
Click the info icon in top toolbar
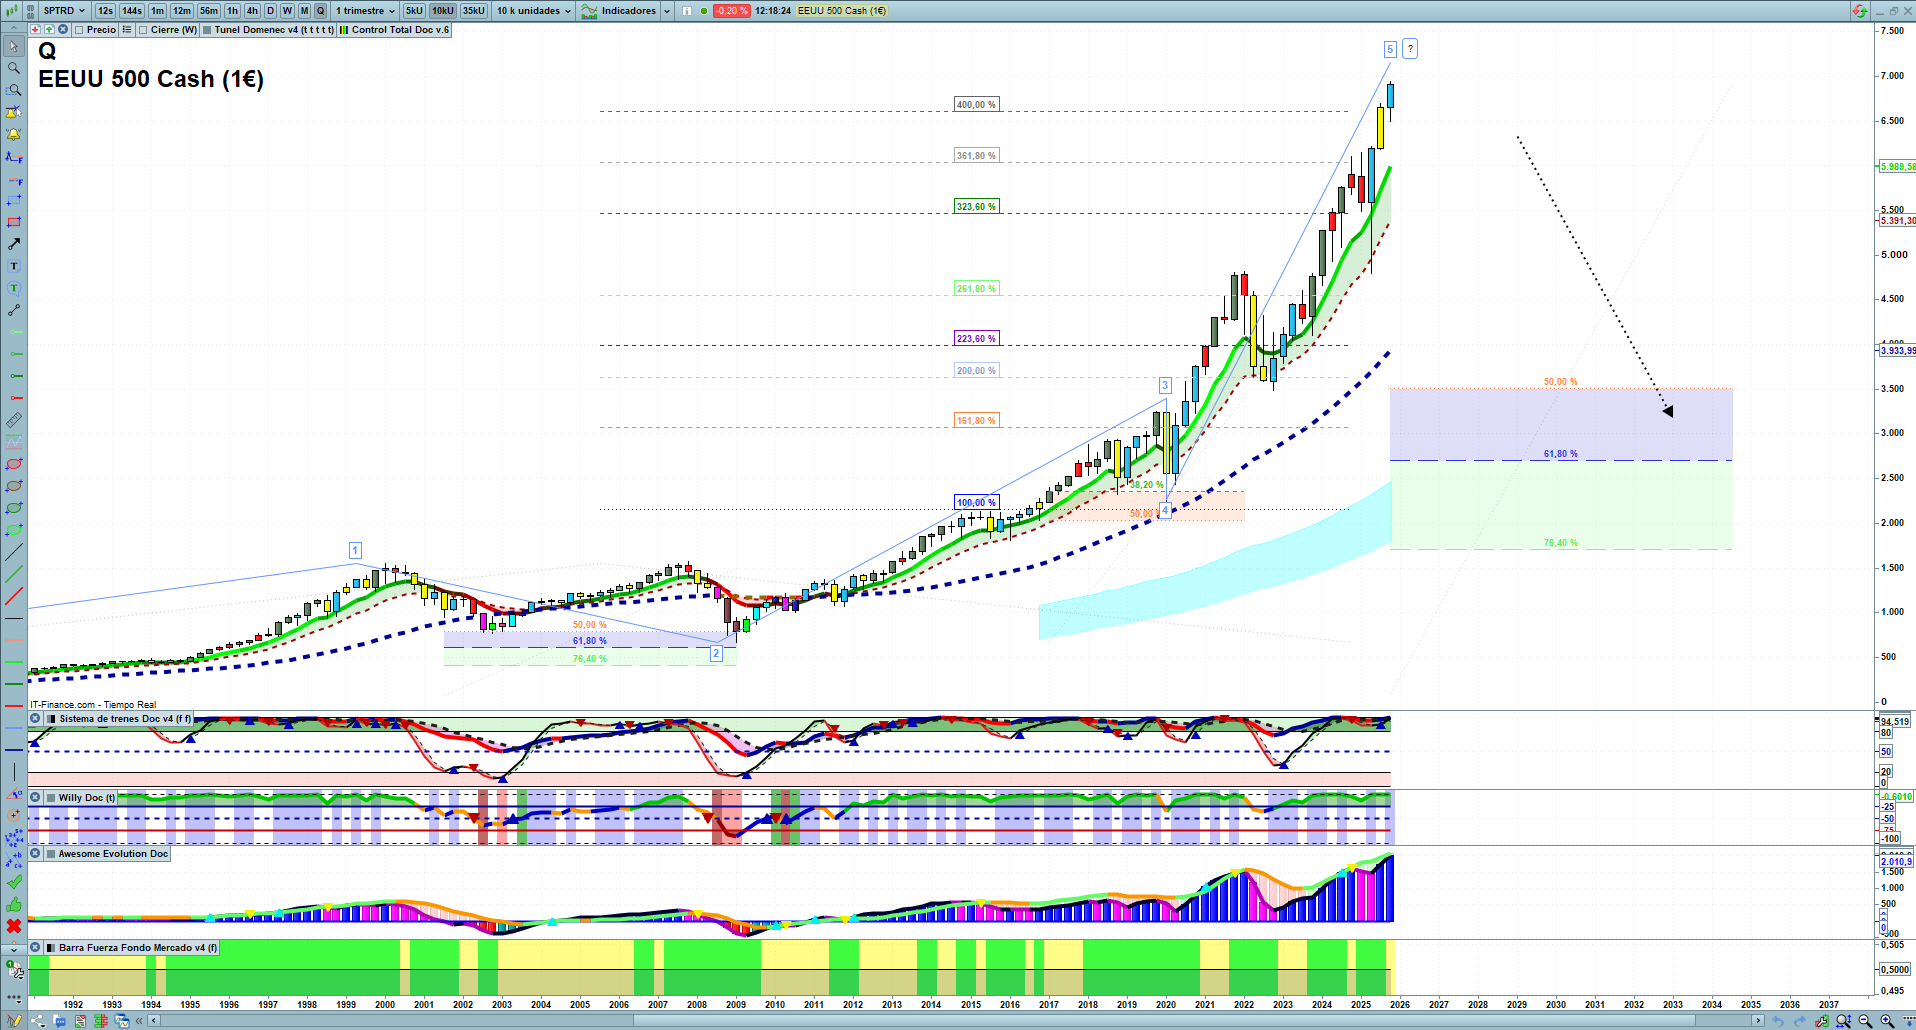tap(687, 11)
